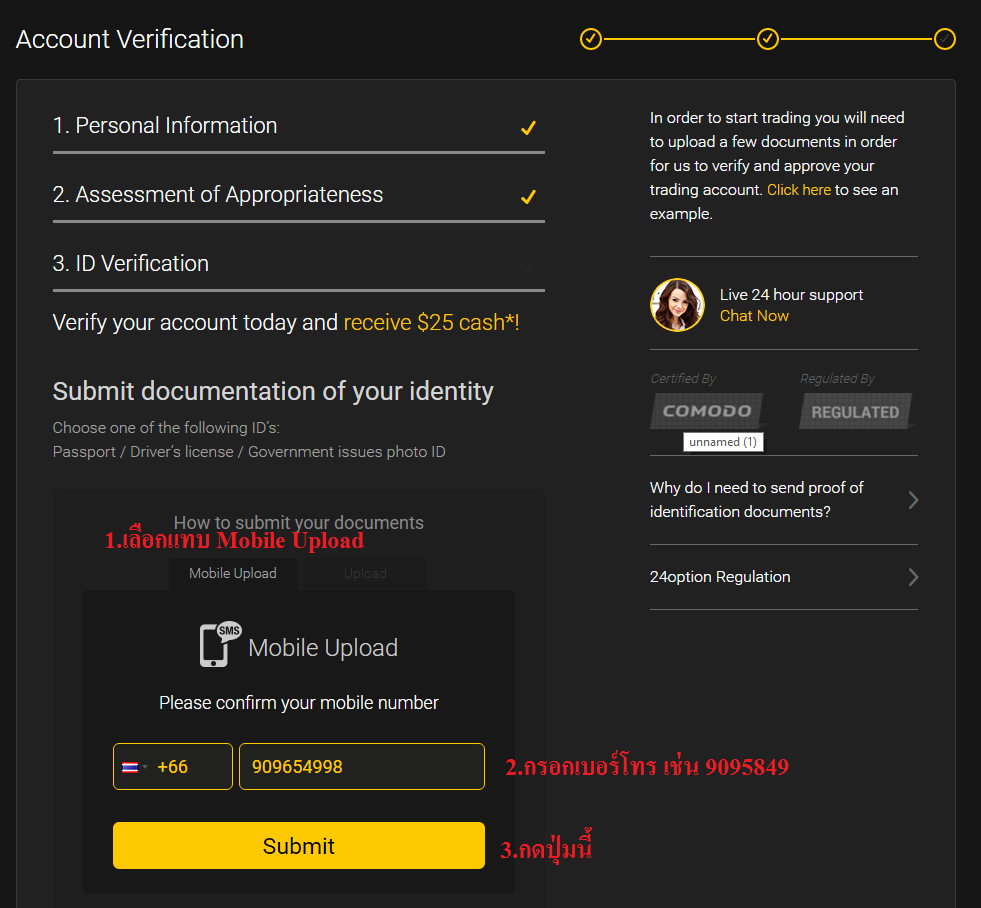Click the yellow Submit button

click(298, 845)
